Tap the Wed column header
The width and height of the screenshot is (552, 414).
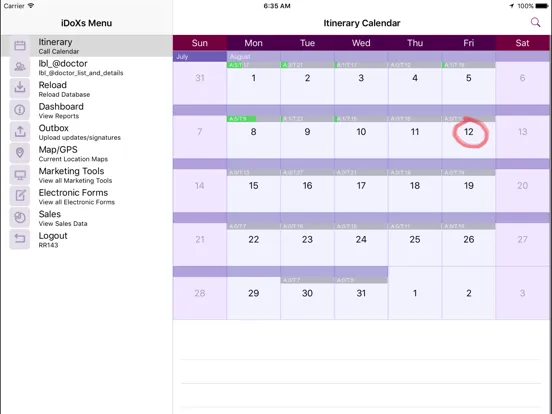click(x=361, y=43)
